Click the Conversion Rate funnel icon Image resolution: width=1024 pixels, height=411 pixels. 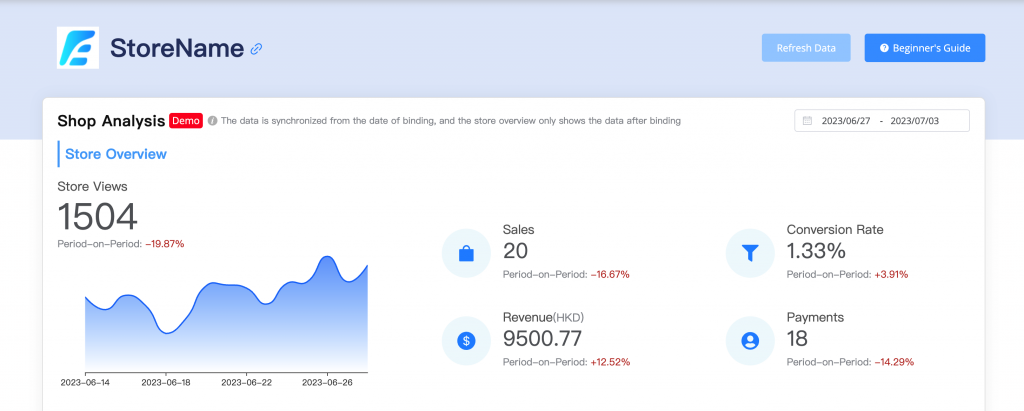pyautogui.click(x=750, y=254)
